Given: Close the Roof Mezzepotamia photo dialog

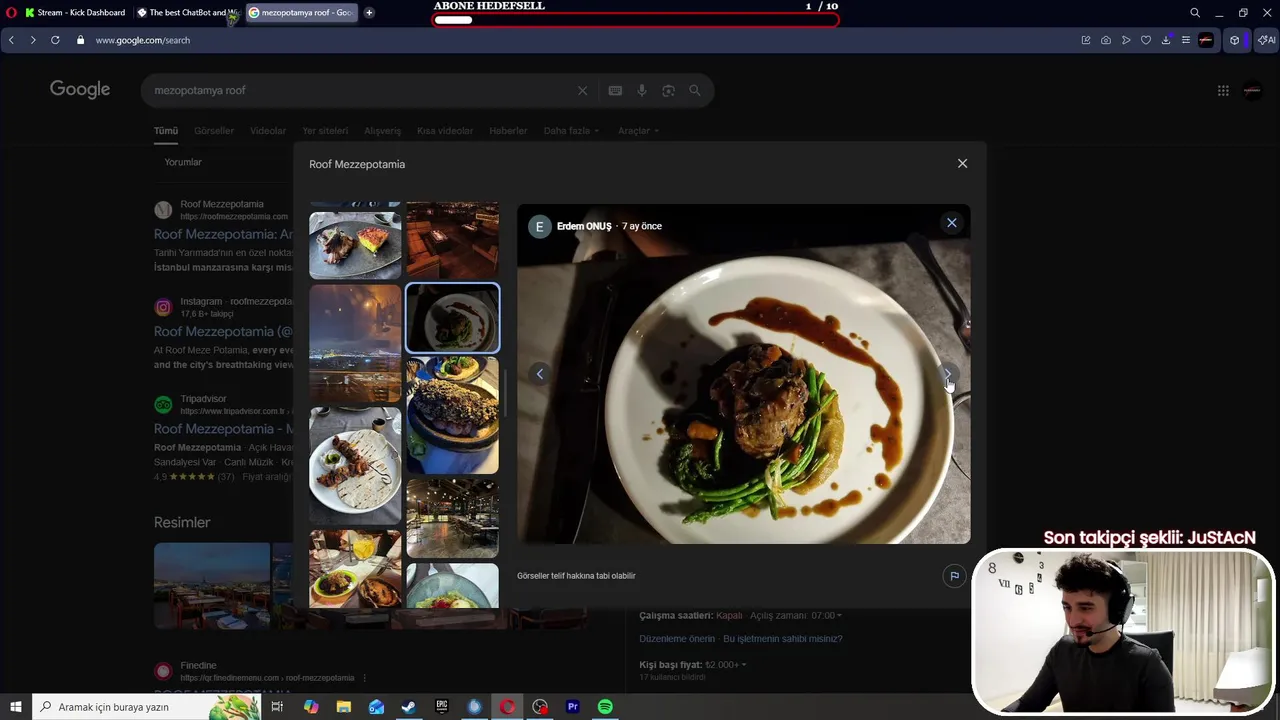Looking at the screenshot, I should (x=962, y=163).
